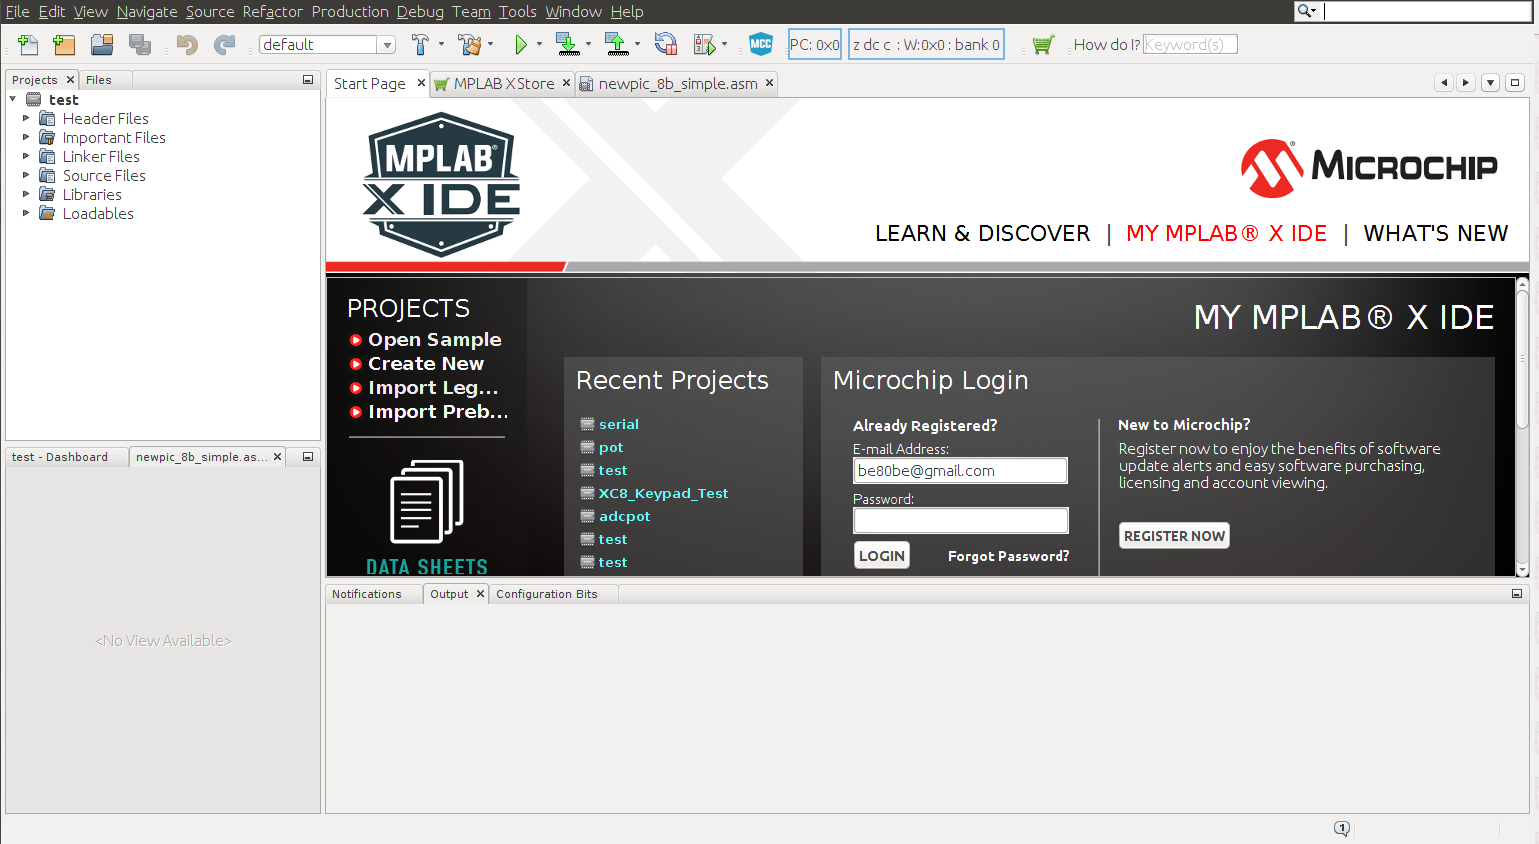Click the green Run Project play icon
This screenshot has width=1539, height=844.
521,45
